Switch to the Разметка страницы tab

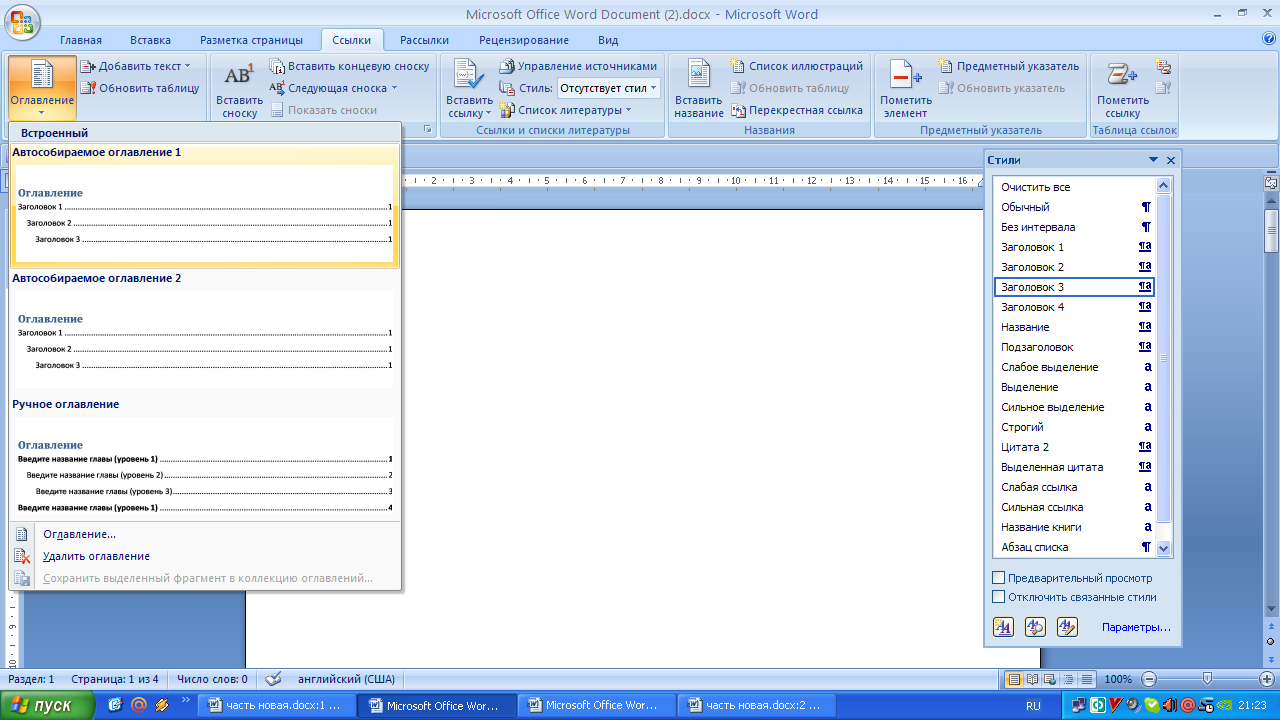(251, 40)
